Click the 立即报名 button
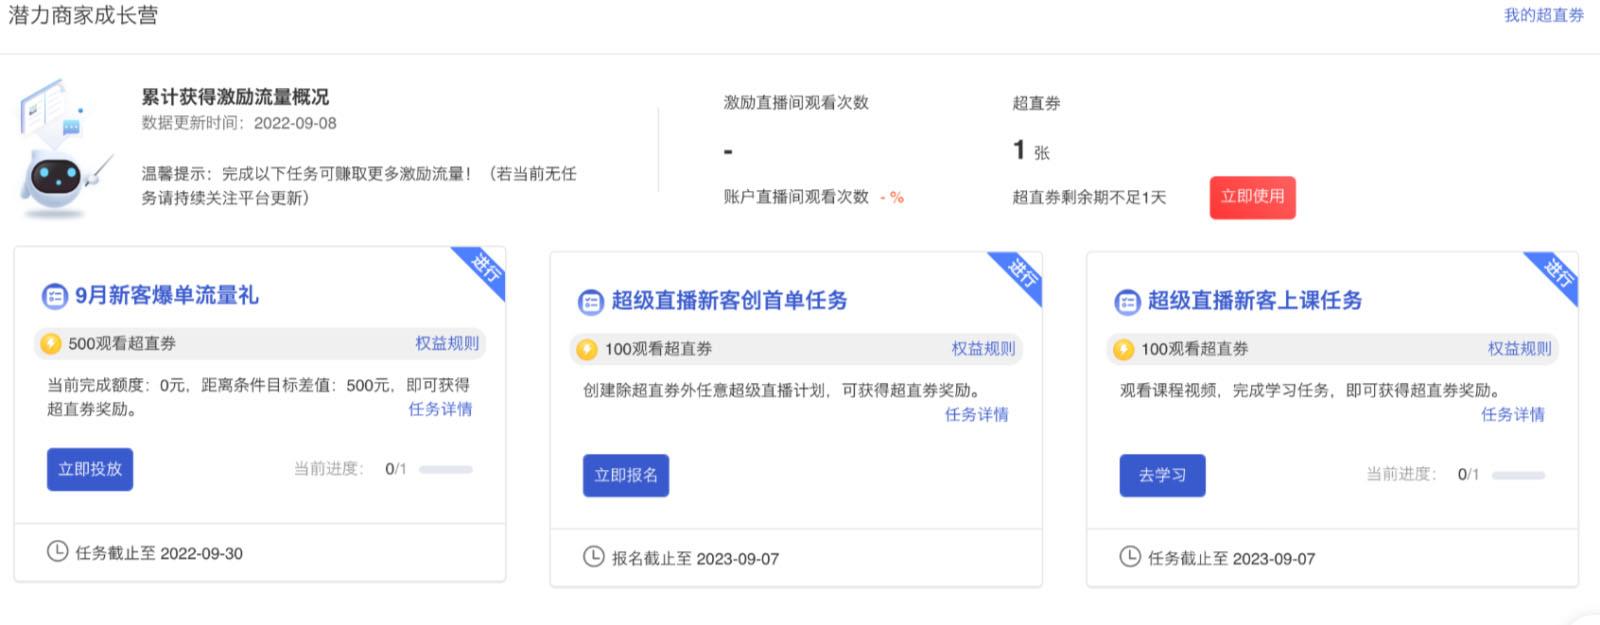 point(626,475)
